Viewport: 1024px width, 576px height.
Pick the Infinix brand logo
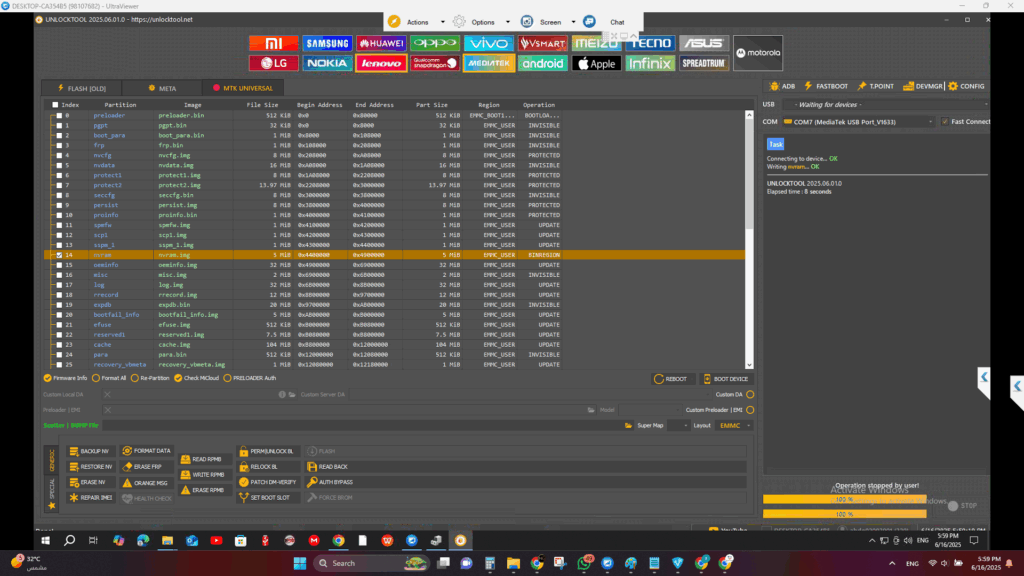[650, 63]
